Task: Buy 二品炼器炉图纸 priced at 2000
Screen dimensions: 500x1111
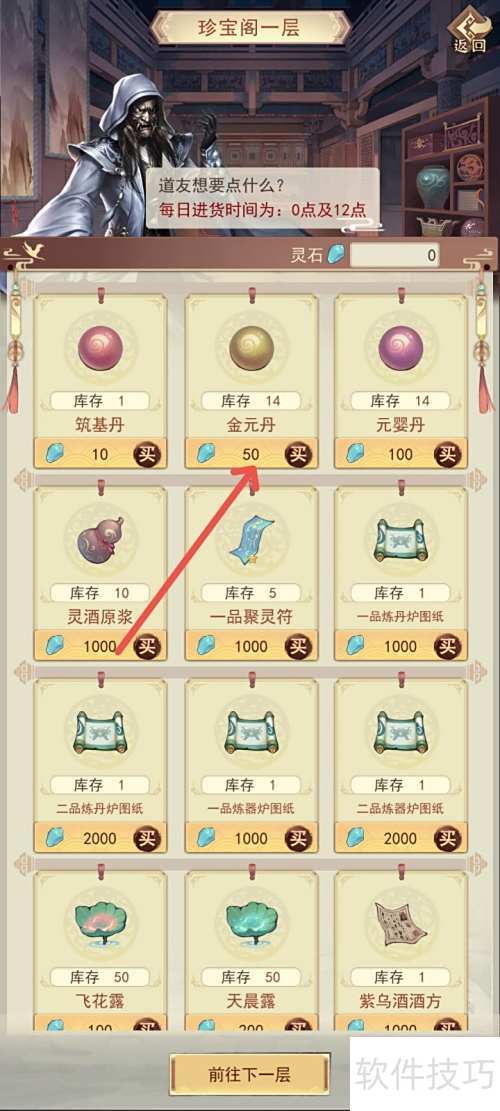Action: (x=448, y=838)
